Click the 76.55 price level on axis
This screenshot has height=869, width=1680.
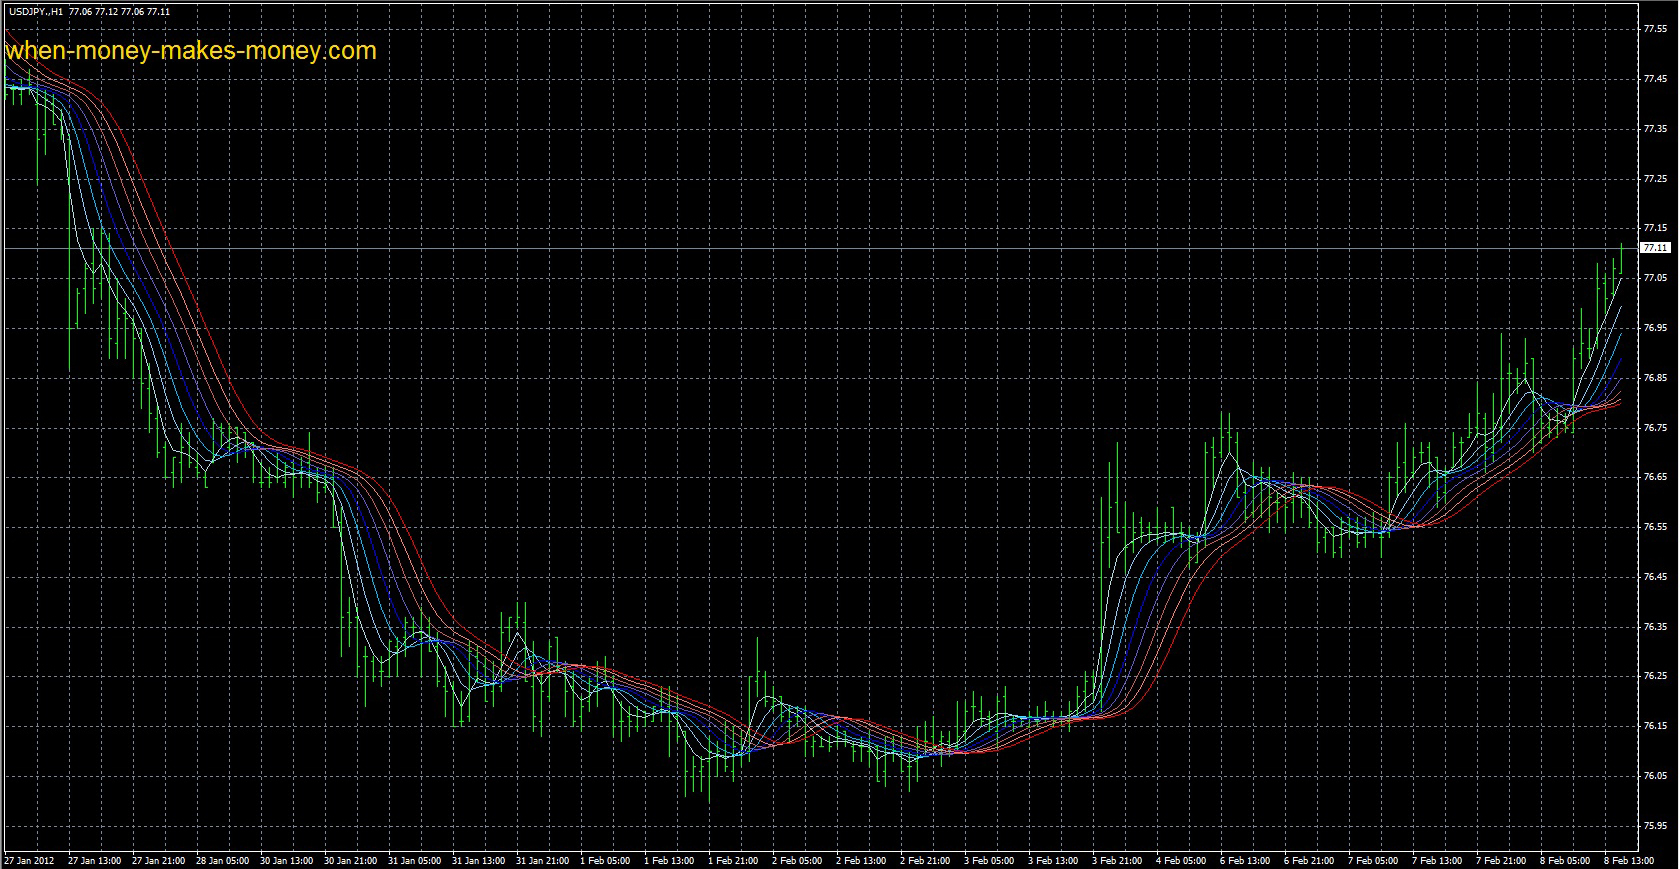(x=1654, y=527)
